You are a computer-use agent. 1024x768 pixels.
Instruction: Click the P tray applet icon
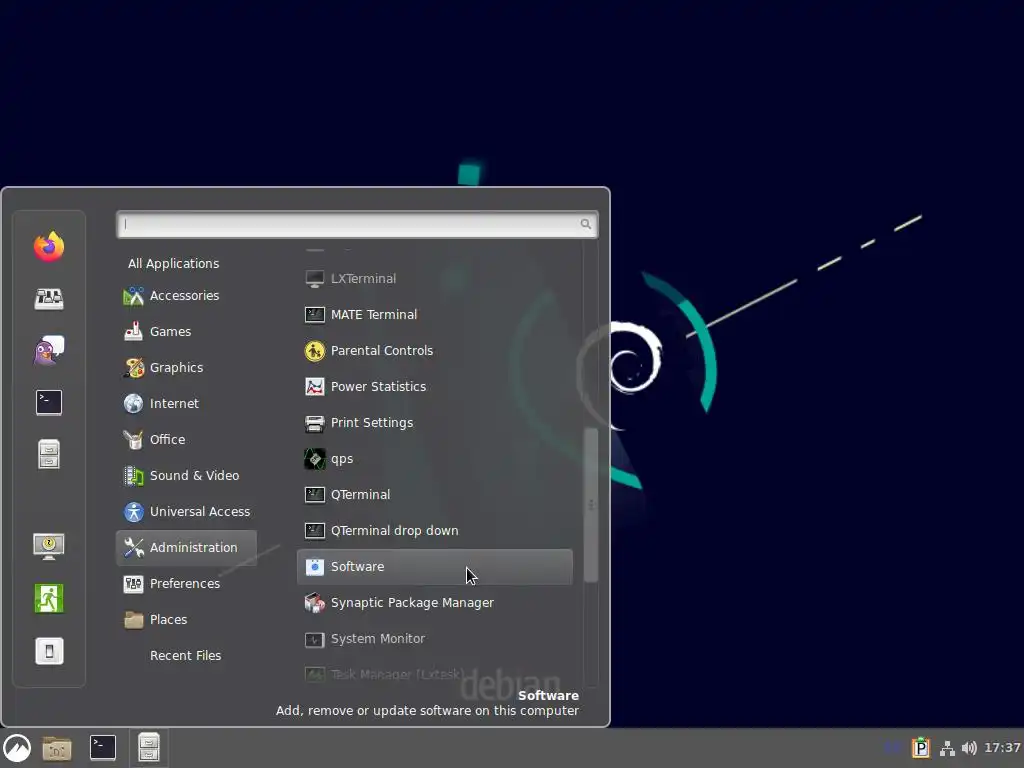[x=921, y=747]
